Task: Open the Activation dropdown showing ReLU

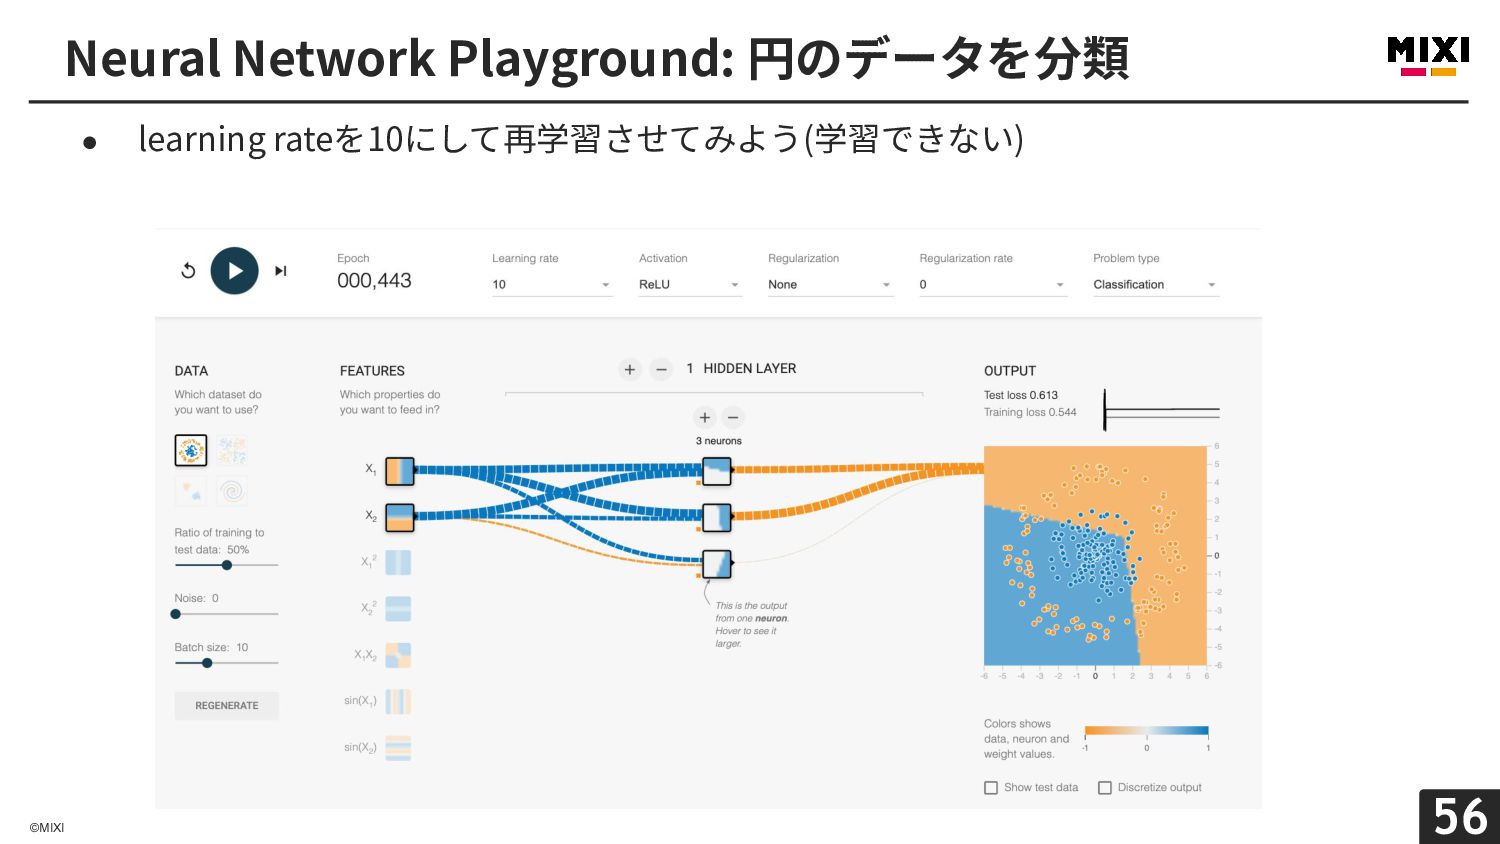Action: pyautogui.click(x=690, y=285)
